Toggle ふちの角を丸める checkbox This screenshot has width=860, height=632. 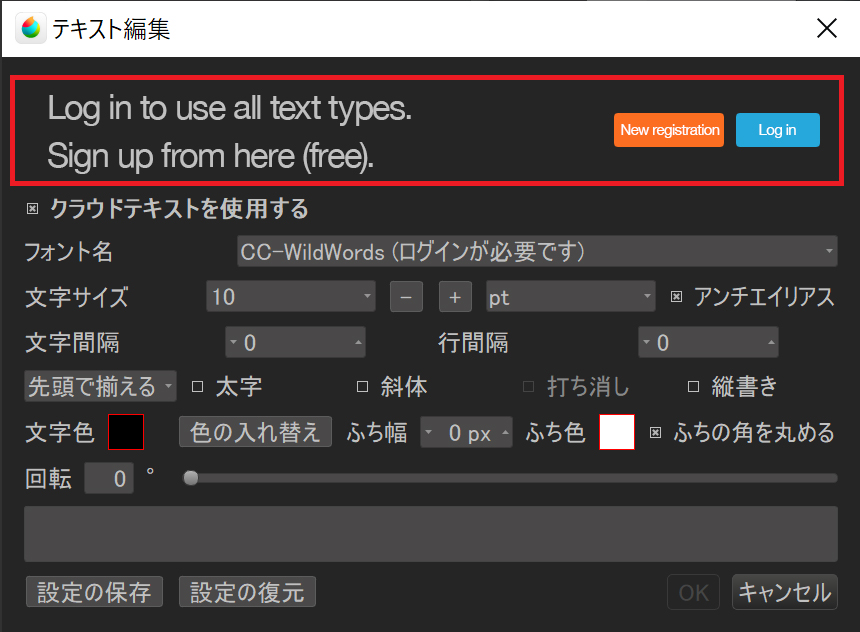coord(656,433)
